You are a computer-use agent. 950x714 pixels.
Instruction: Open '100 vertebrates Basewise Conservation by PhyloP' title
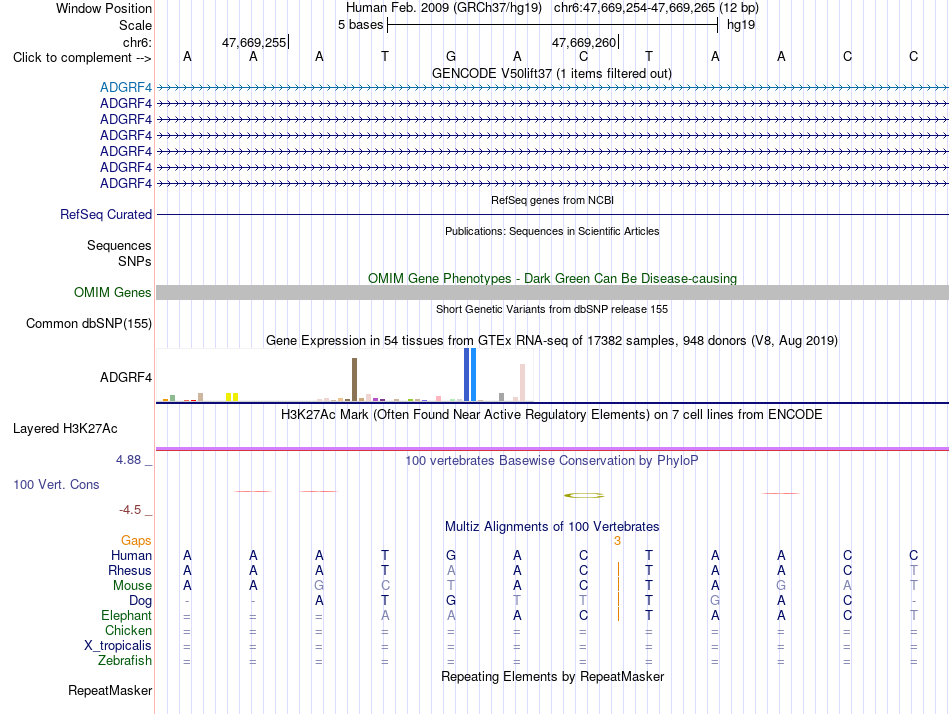pos(552,461)
